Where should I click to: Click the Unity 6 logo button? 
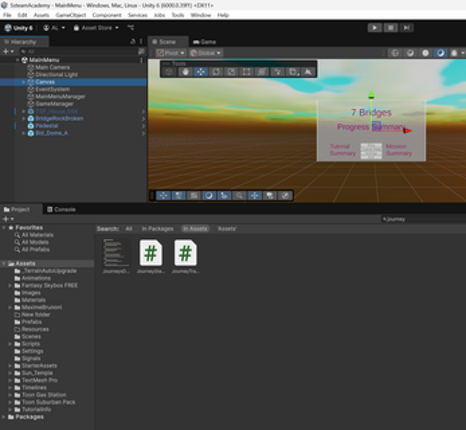coord(19,28)
